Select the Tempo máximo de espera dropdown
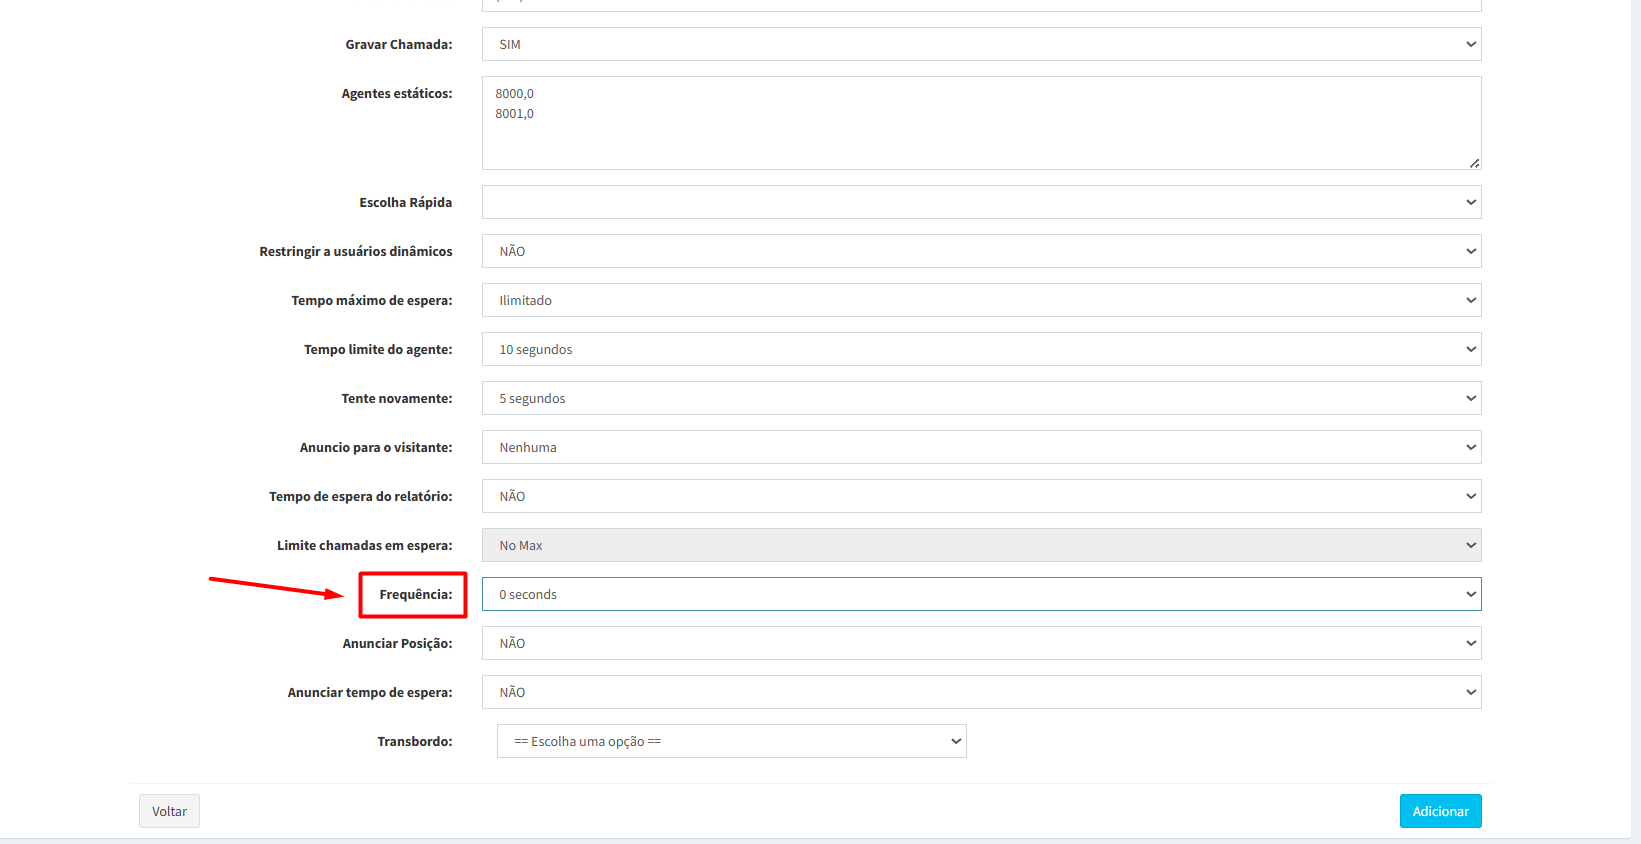Screen dimensions: 1641x844 [980, 300]
